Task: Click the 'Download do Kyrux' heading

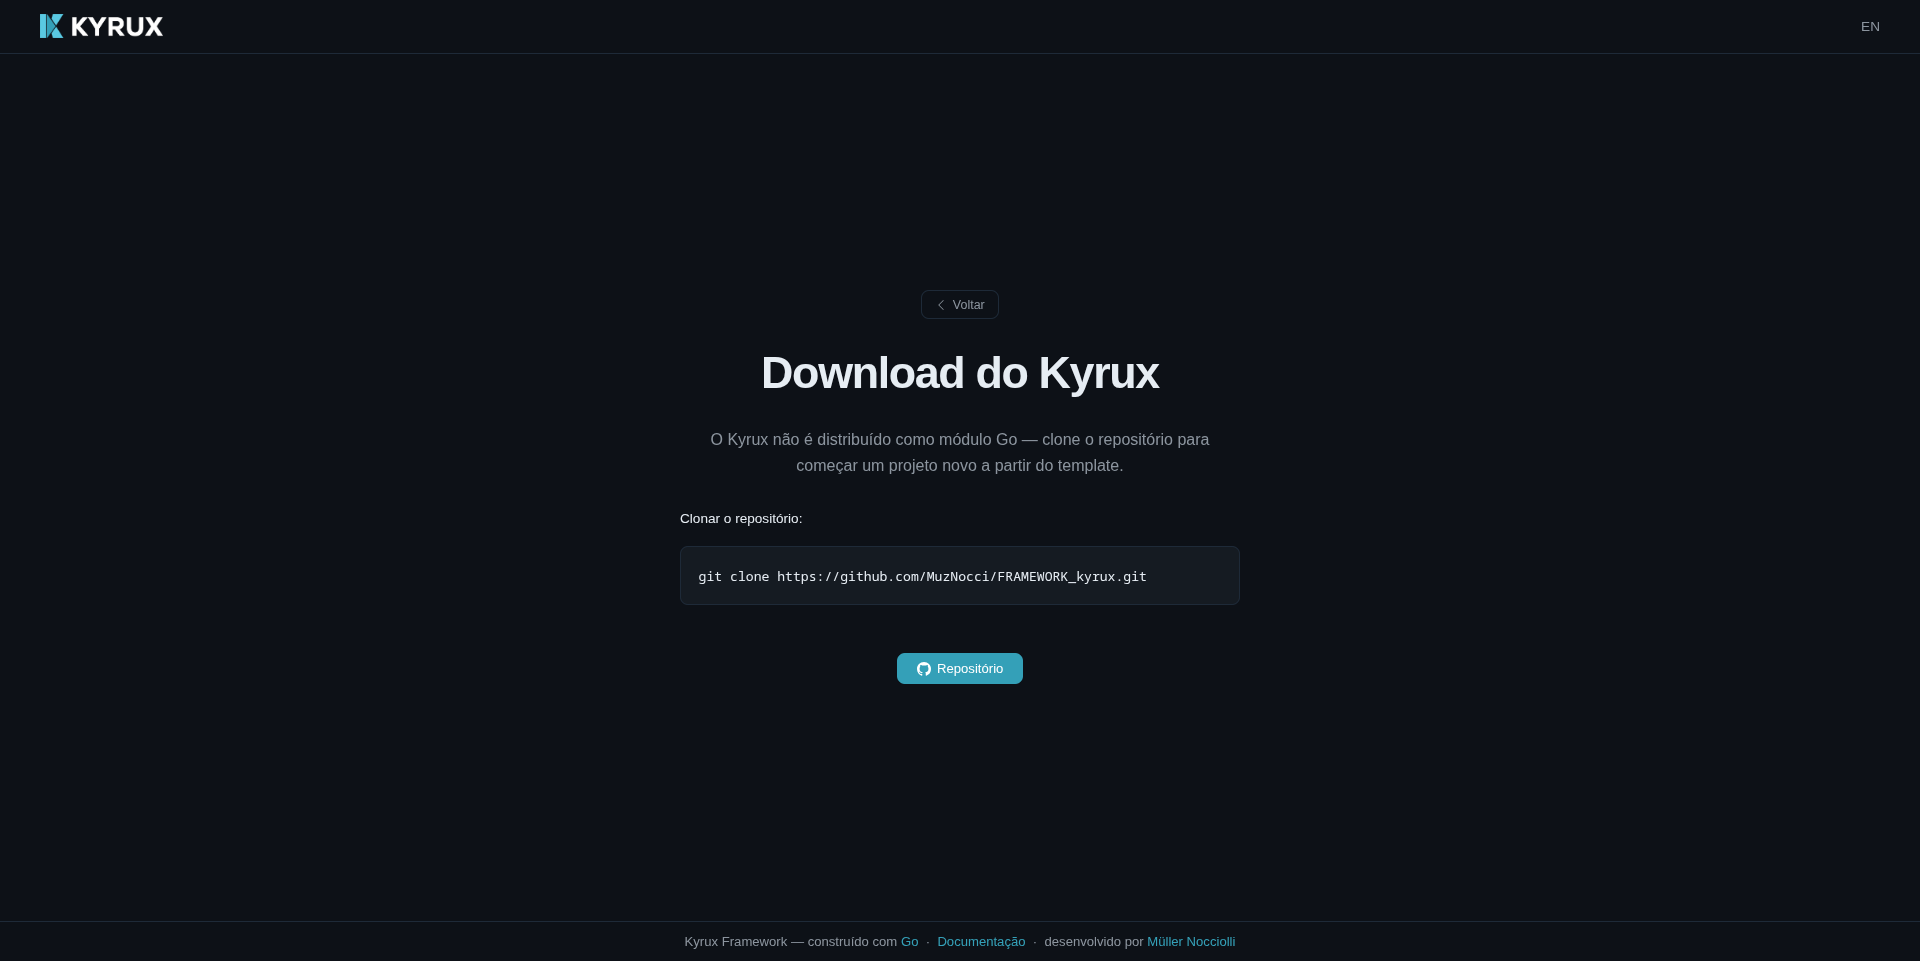Action: click(960, 373)
